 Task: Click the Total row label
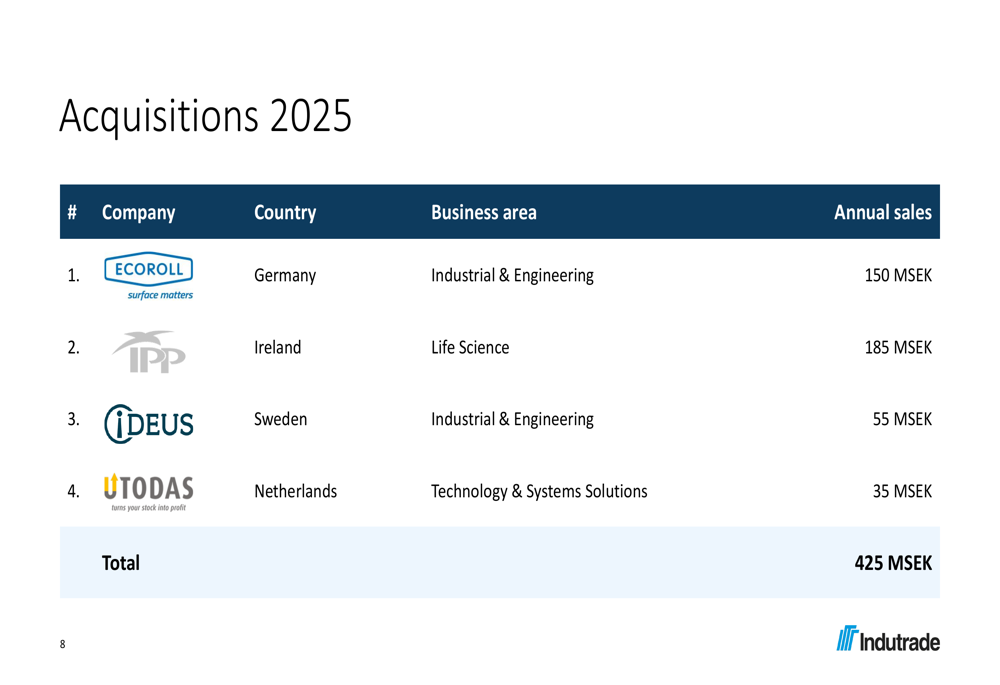tap(121, 563)
